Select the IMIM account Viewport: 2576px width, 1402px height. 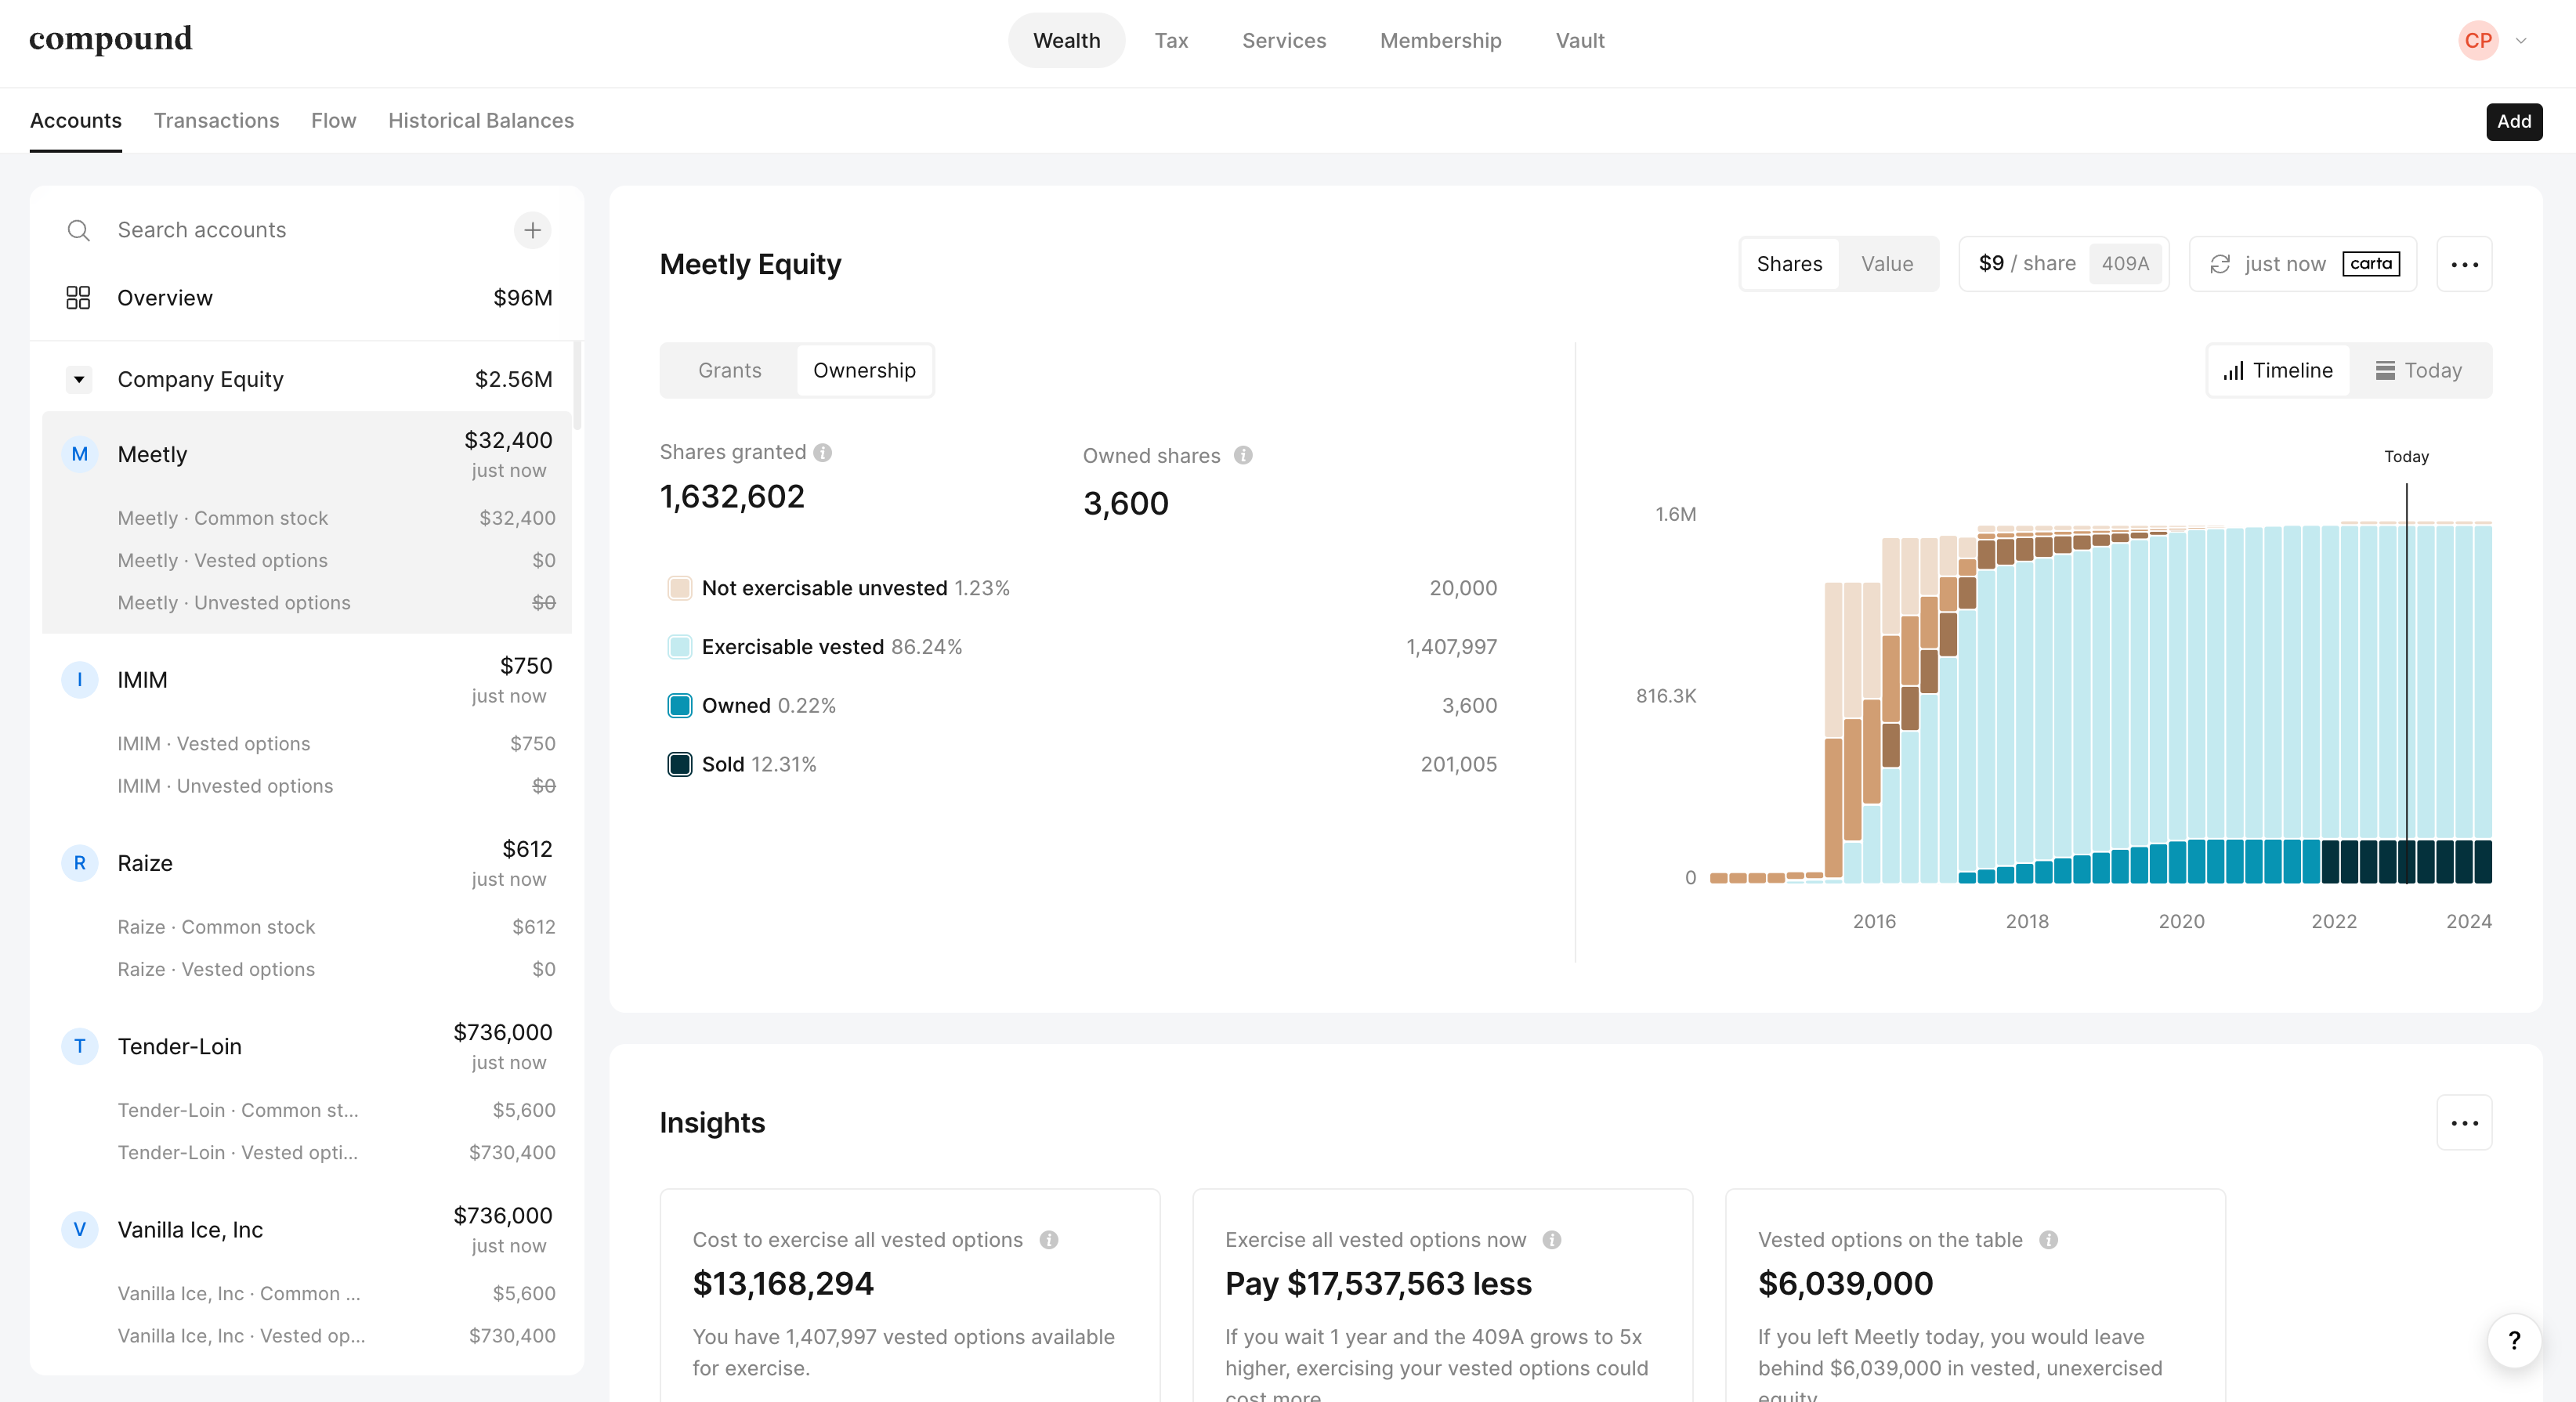tap(307, 680)
